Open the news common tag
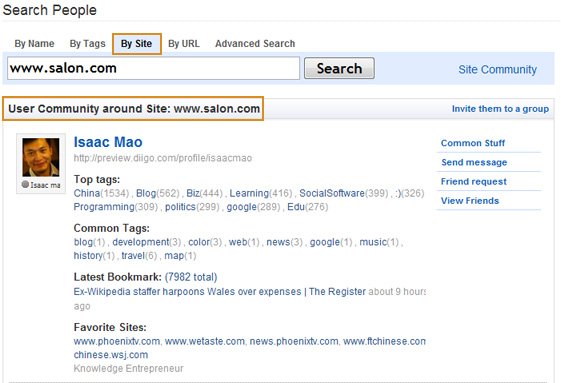The image size is (561, 383). 278,242
